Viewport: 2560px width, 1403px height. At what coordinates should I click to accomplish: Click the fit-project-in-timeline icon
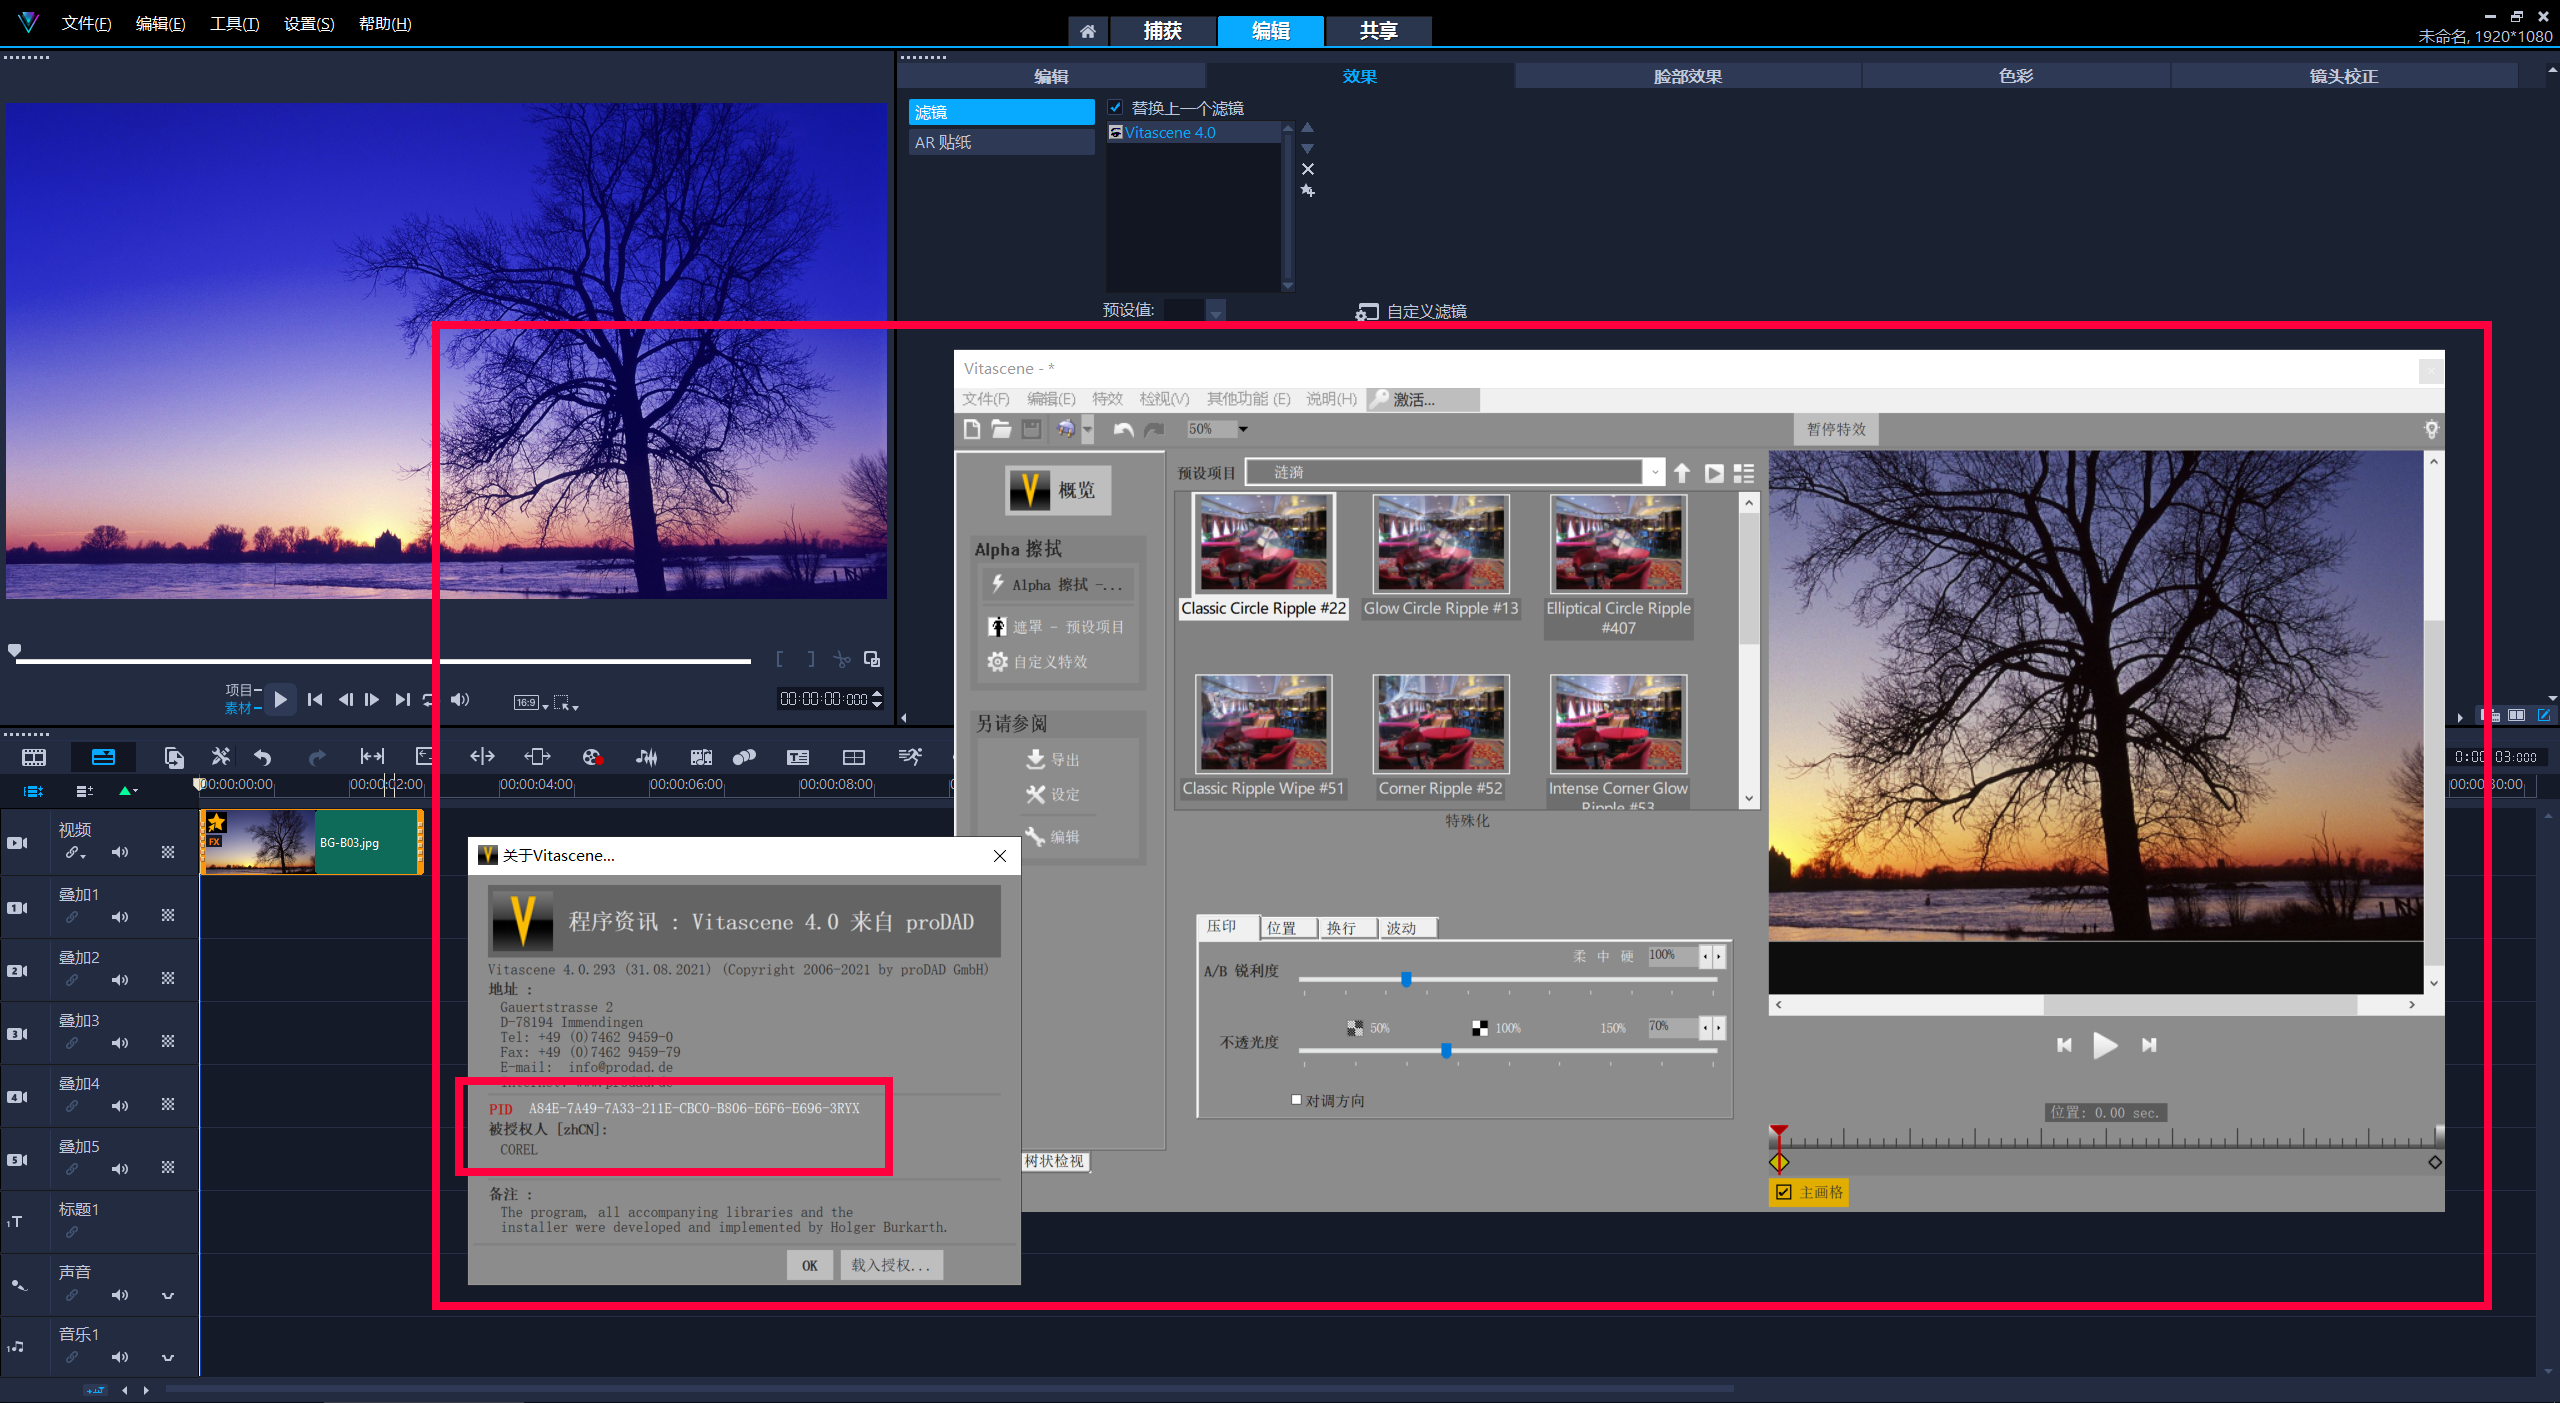[x=372, y=757]
